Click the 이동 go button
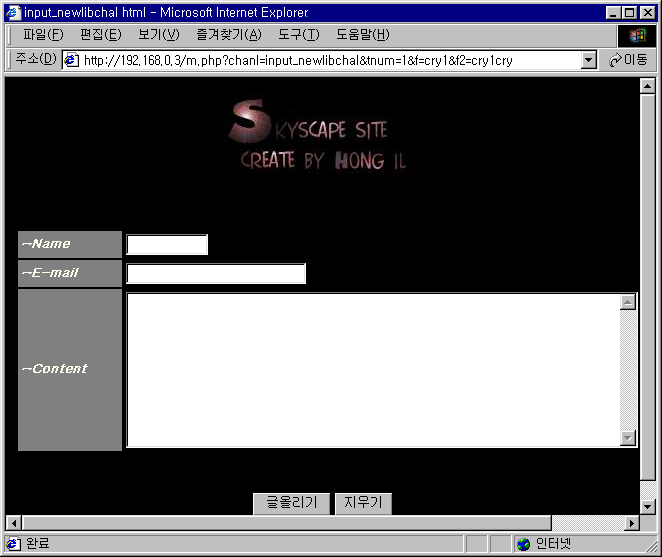Screen dimensions: 662x557 click(x=628, y=60)
